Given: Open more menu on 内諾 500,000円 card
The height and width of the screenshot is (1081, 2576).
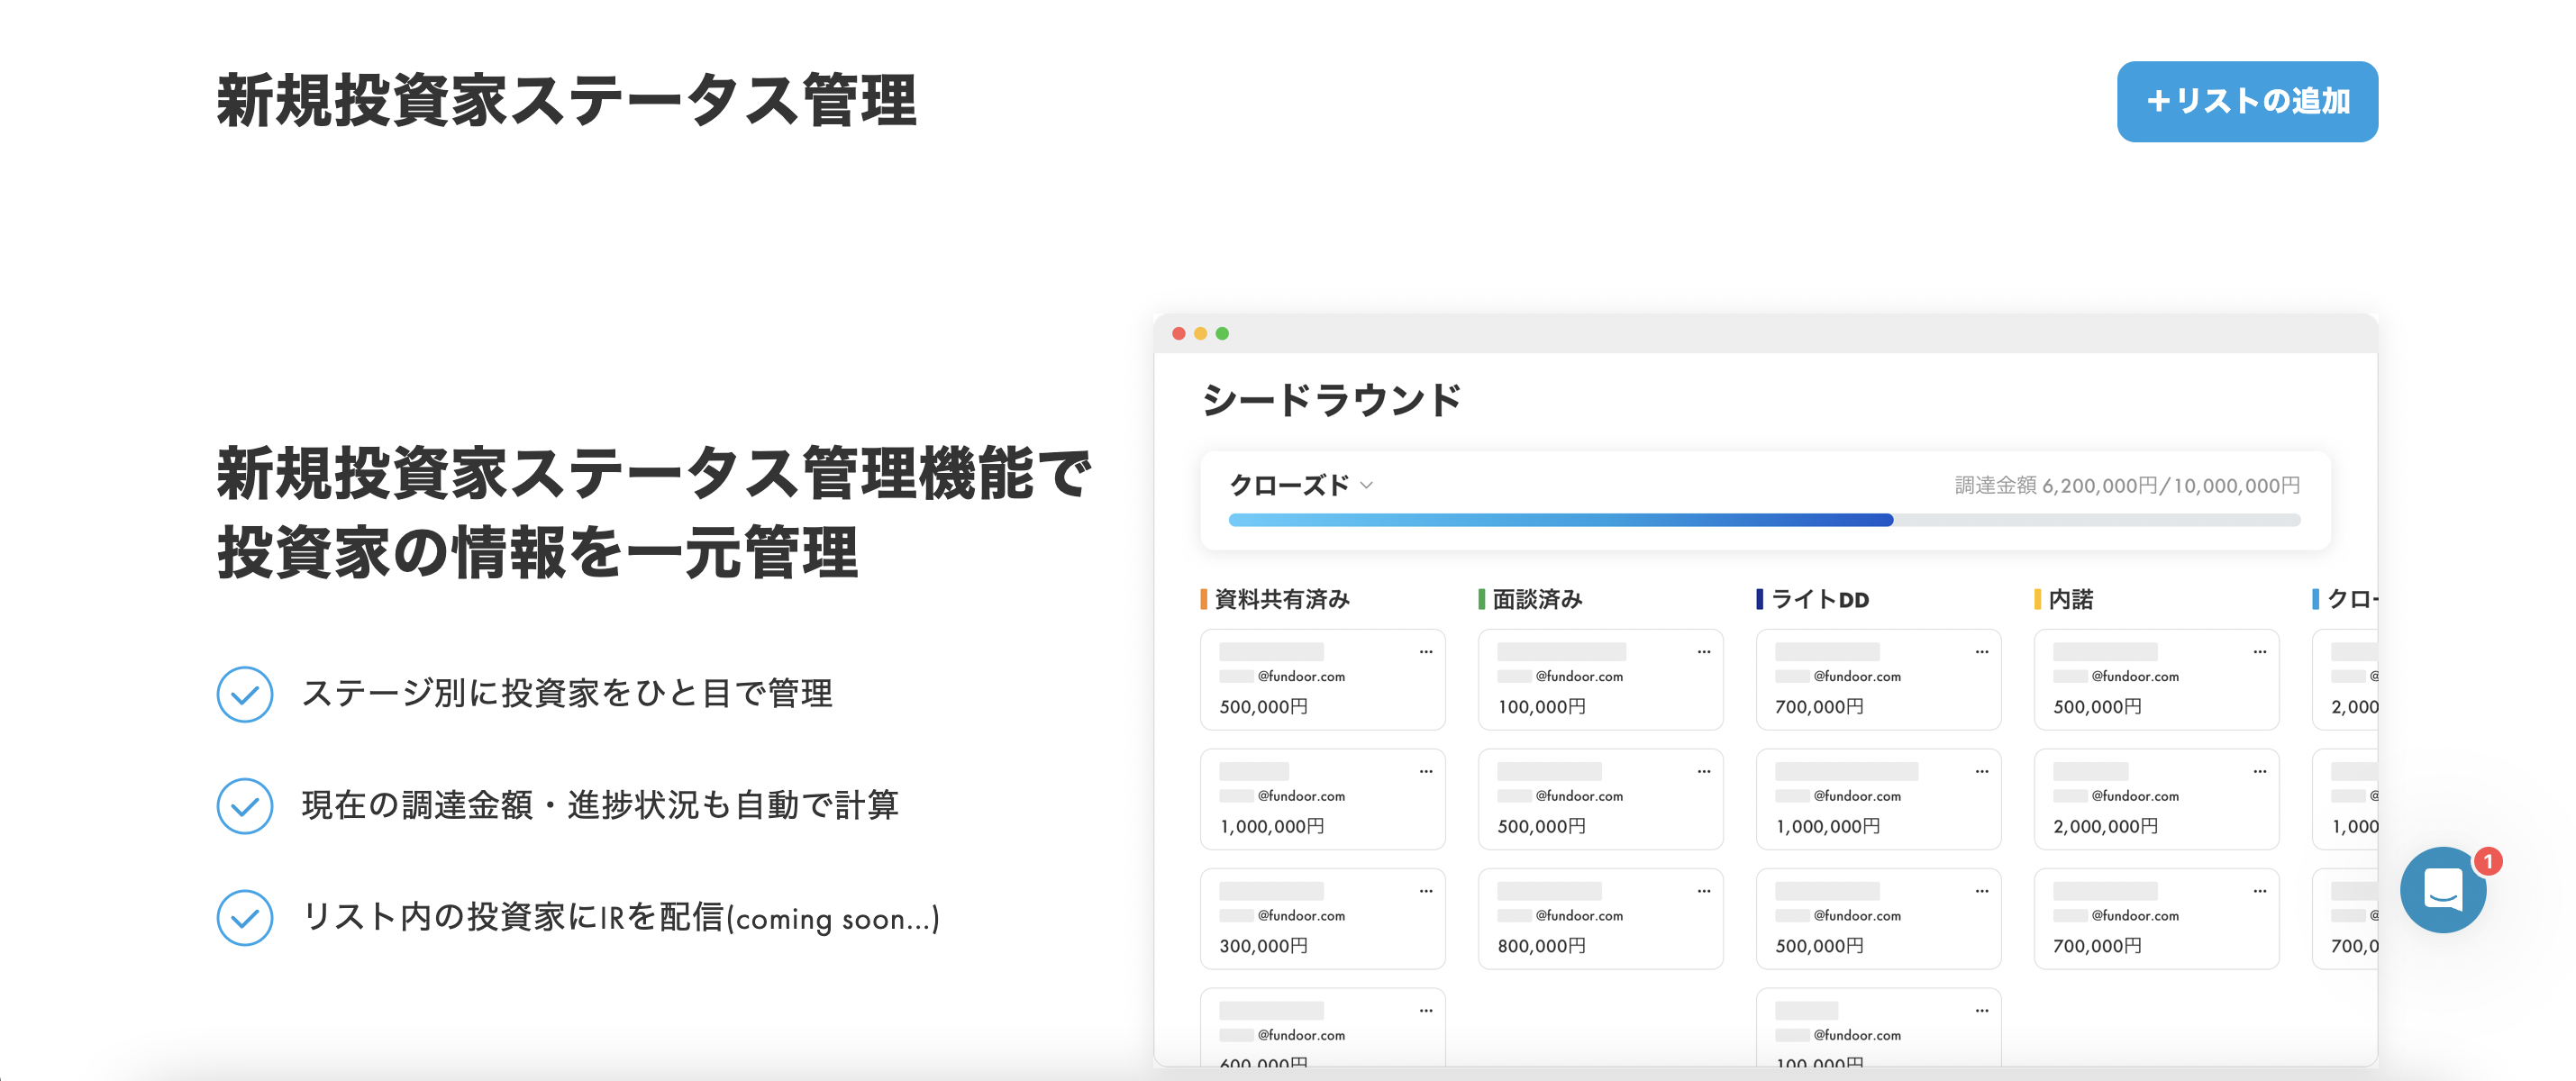Looking at the screenshot, I should click(x=2259, y=652).
